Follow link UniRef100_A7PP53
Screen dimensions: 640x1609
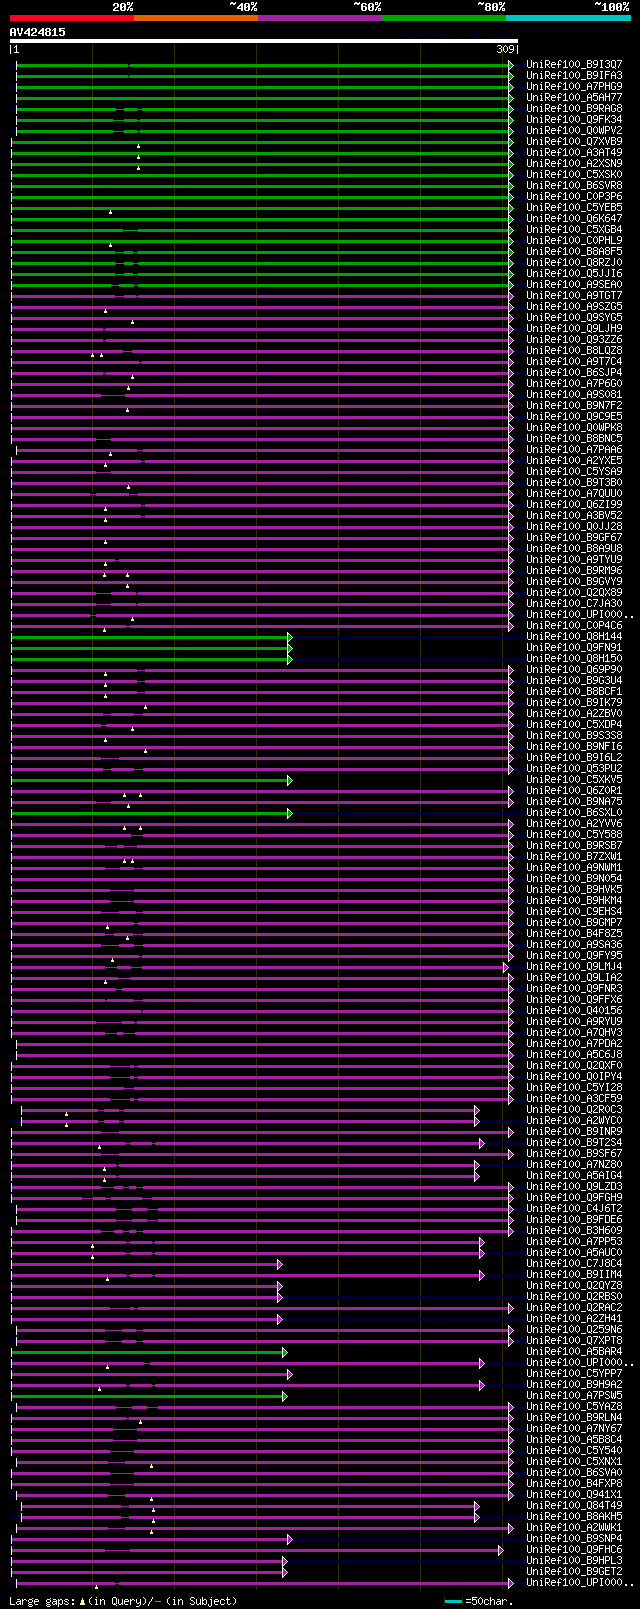(574, 1242)
